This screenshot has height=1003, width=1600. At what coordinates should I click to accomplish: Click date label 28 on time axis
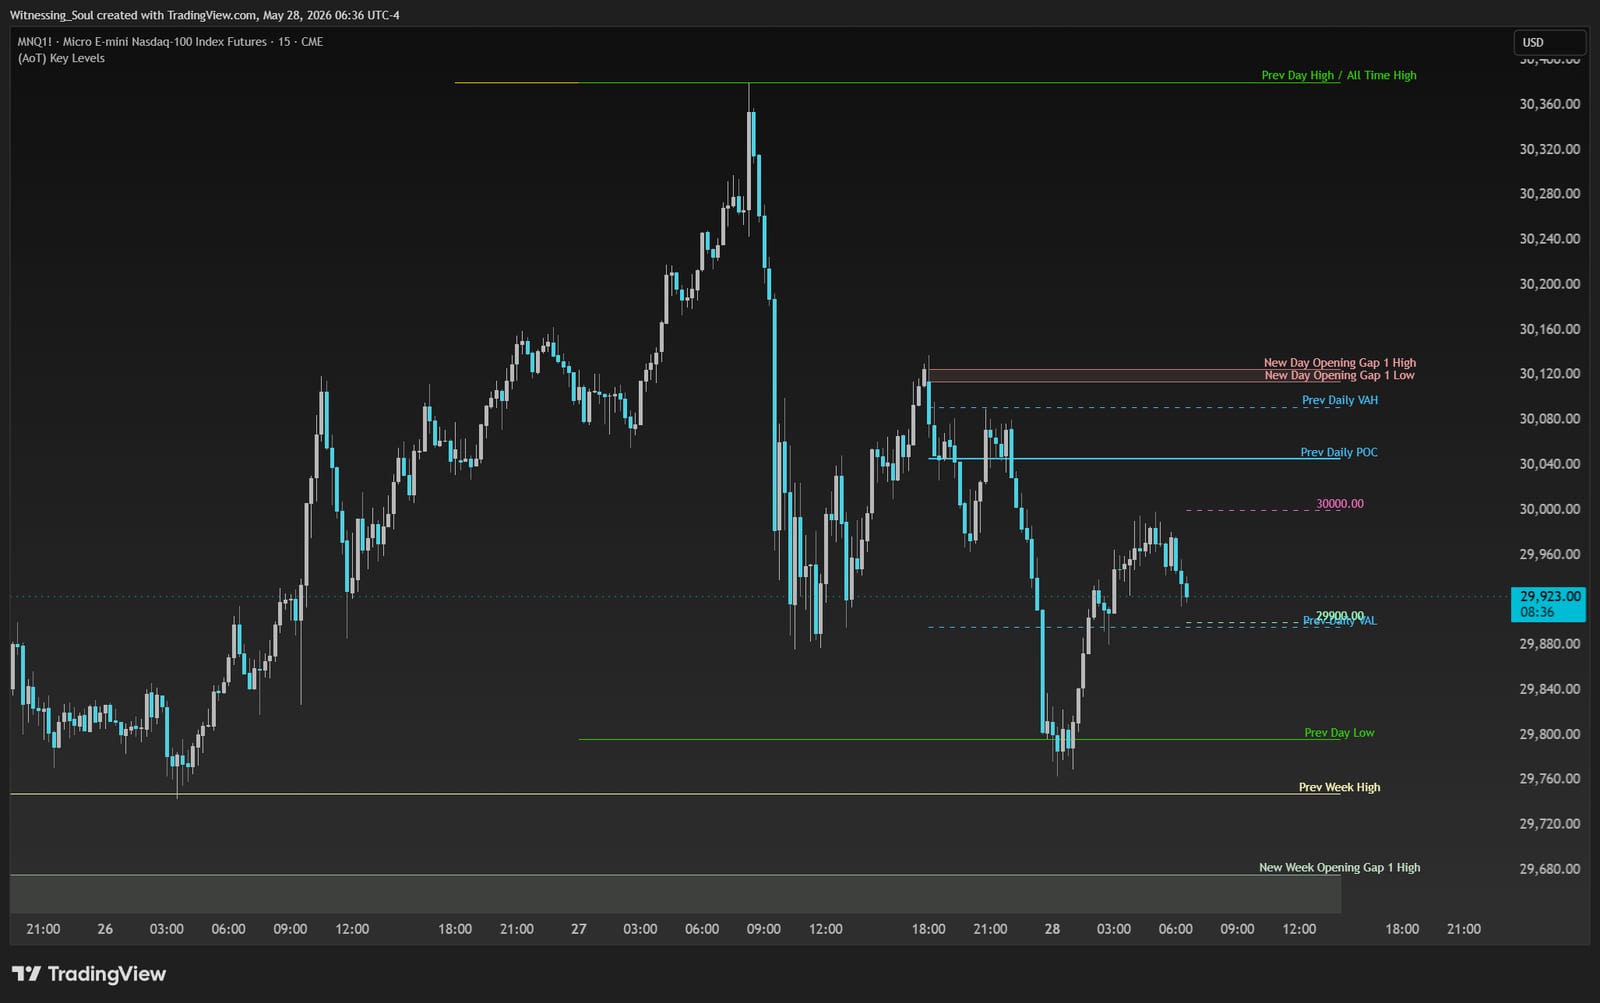pos(1052,929)
